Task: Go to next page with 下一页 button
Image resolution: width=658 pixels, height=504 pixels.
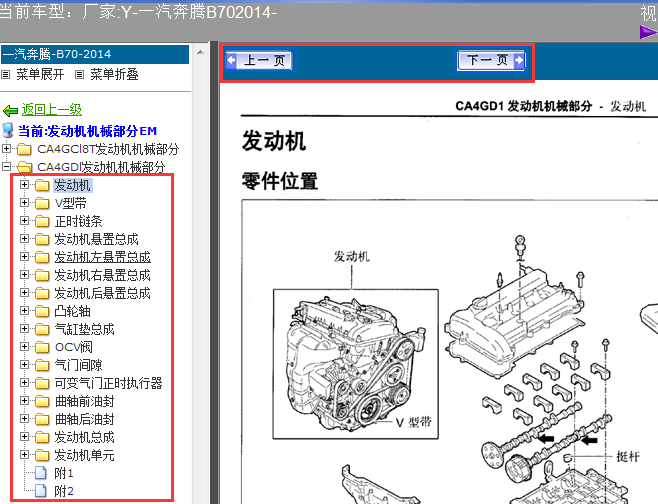Action: coord(491,60)
